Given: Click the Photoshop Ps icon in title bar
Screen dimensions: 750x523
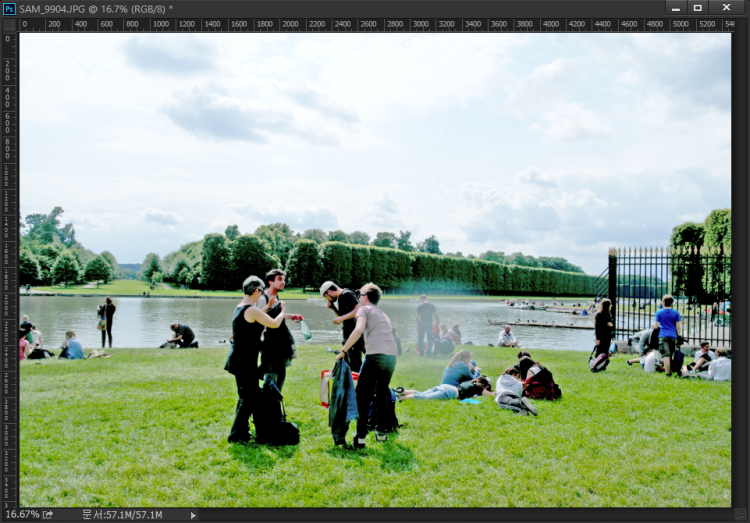Looking at the screenshot, I should click(9, 8).
